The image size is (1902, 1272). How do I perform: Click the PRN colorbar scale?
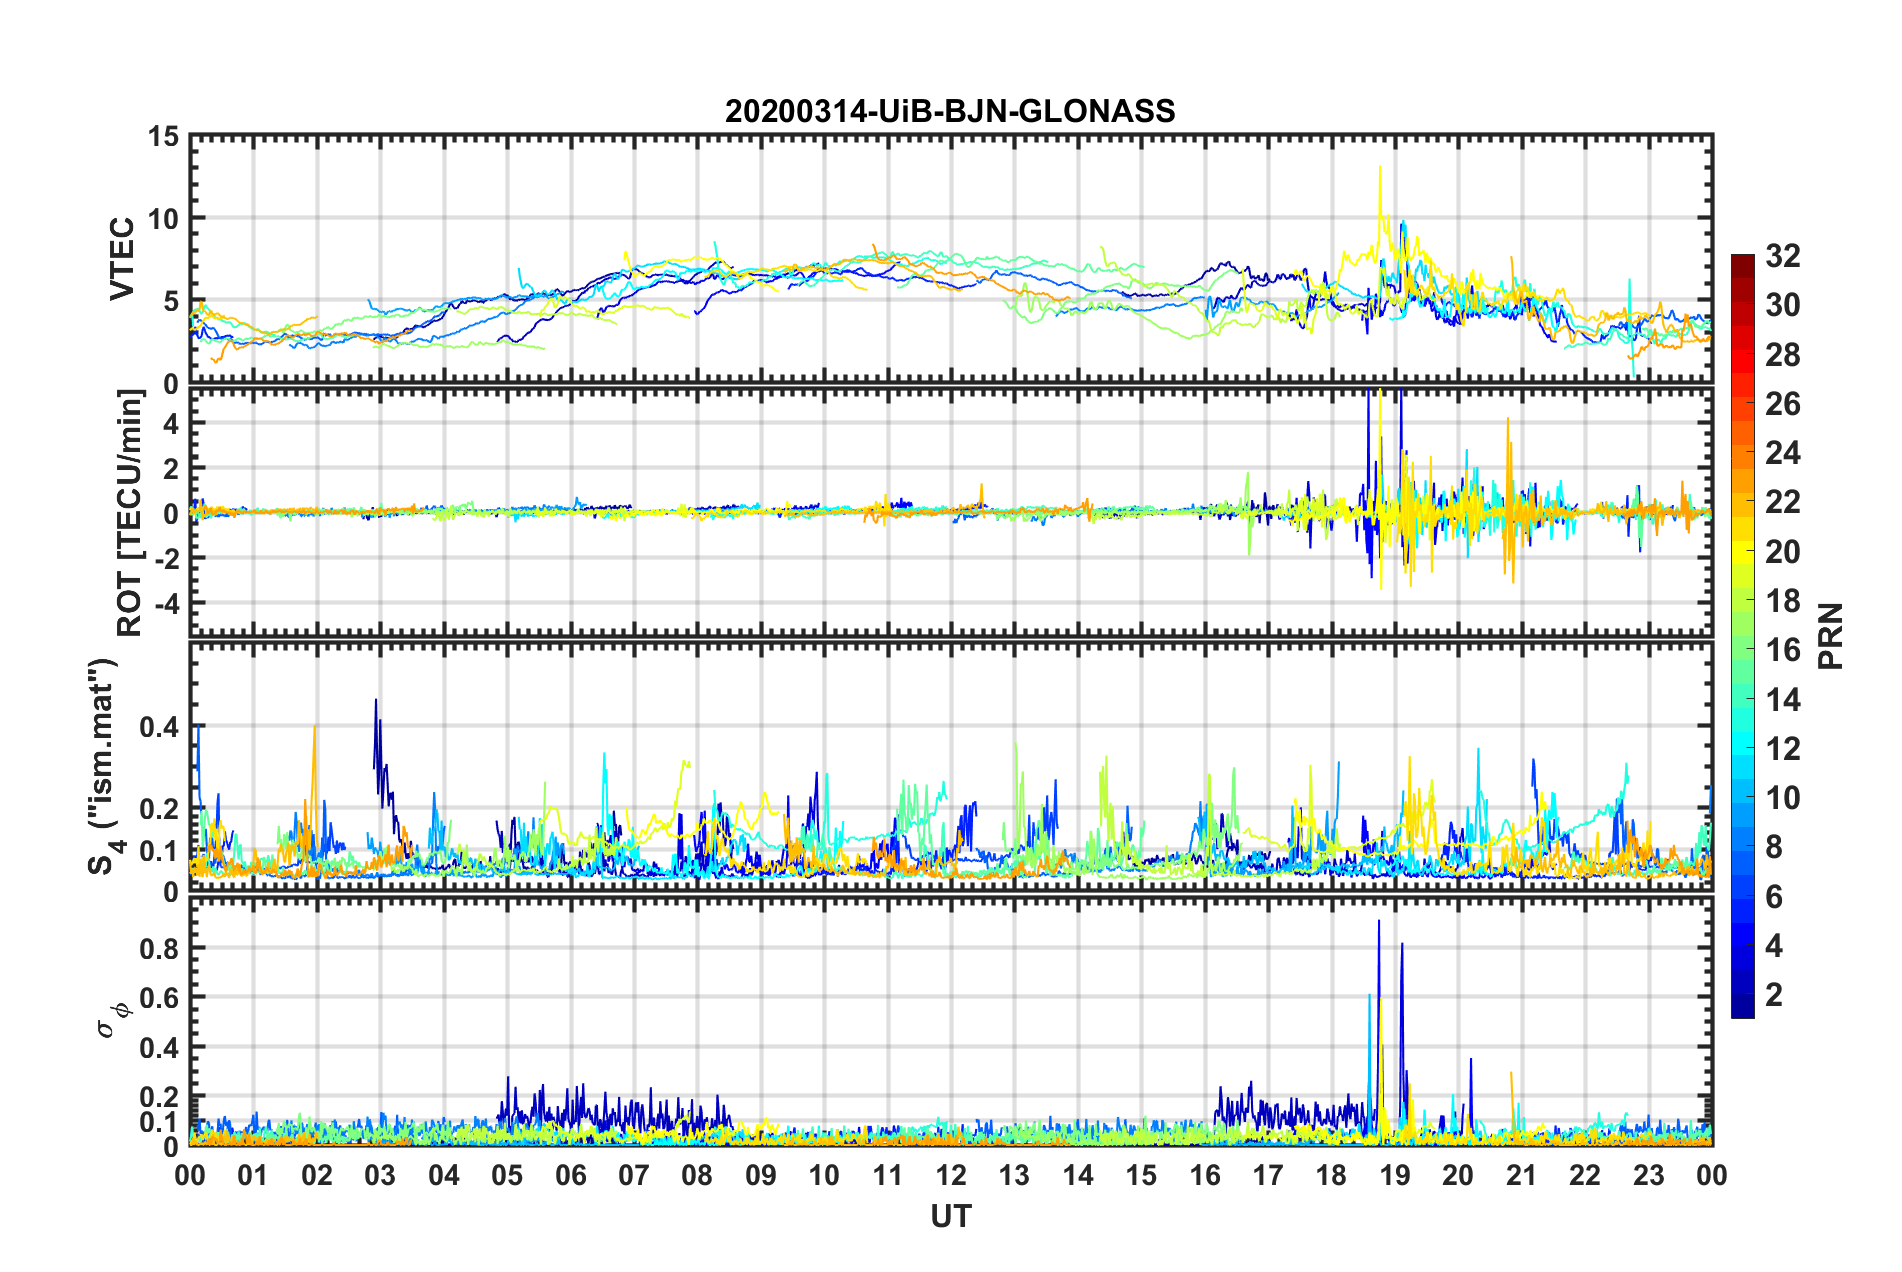[1743, 636]
